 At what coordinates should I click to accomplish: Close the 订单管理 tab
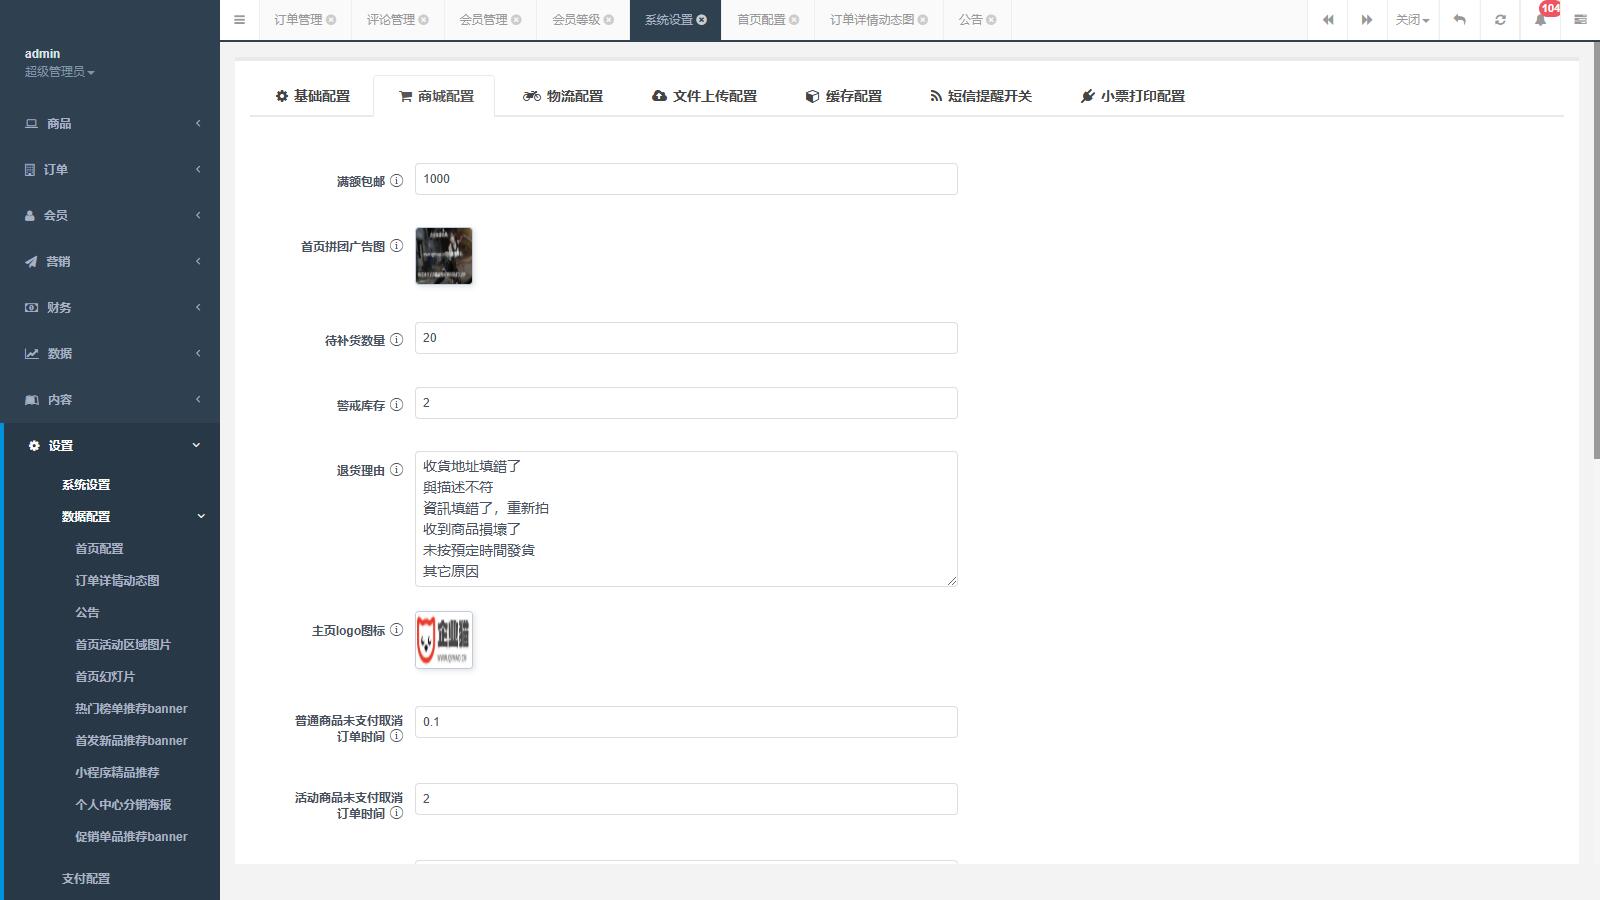click(x=331, y=20)
